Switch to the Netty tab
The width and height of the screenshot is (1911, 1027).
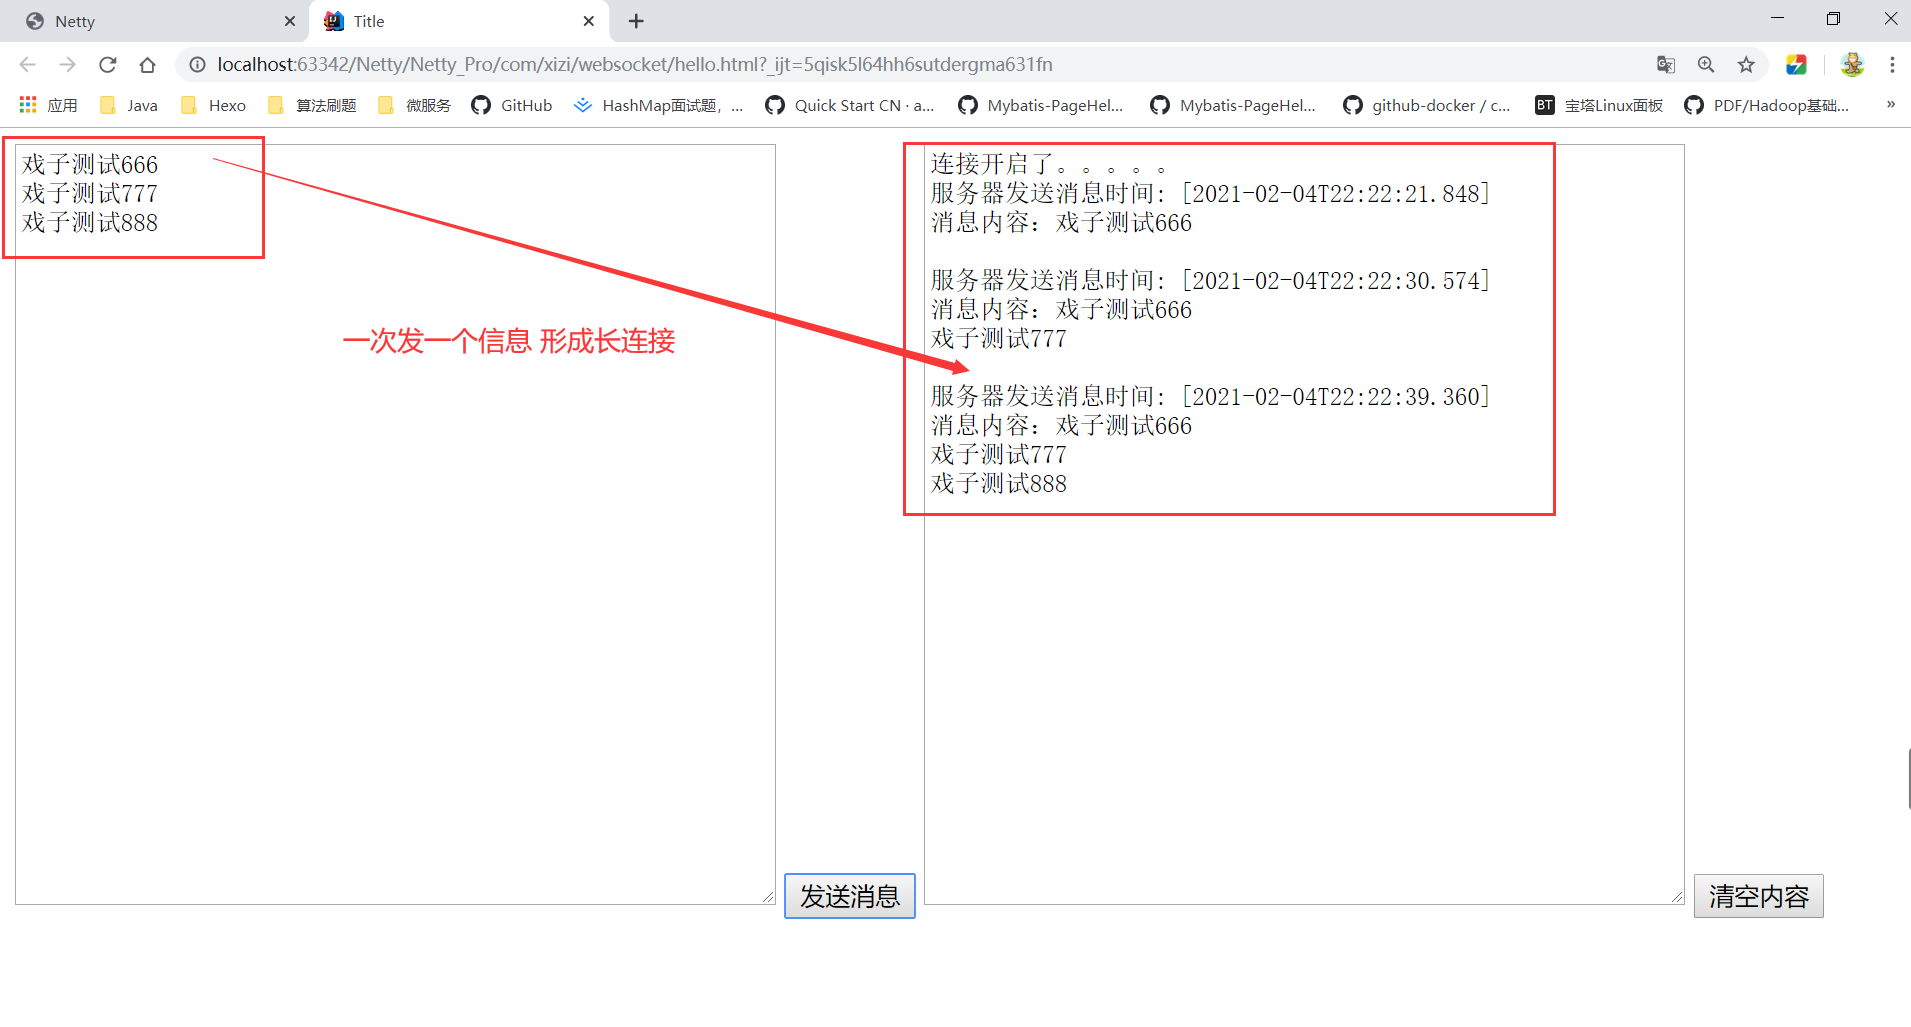(x=155, y=21)
